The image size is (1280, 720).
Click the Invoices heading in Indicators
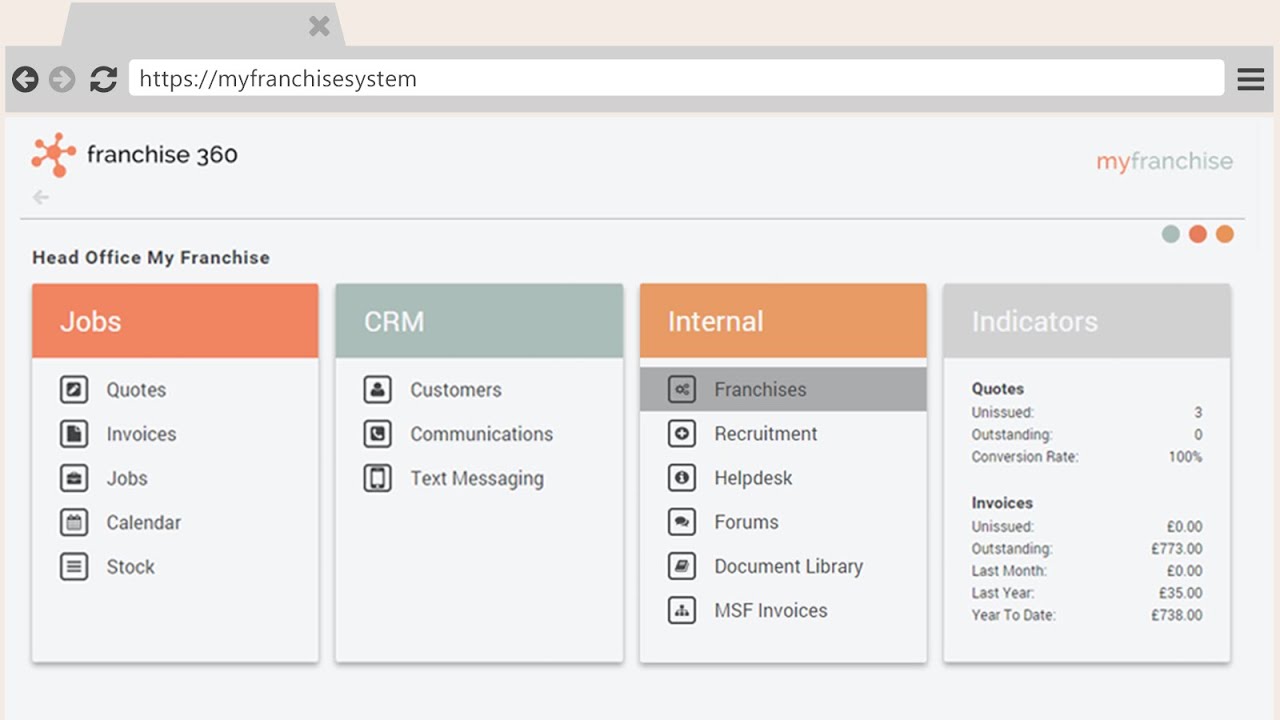1002,503
